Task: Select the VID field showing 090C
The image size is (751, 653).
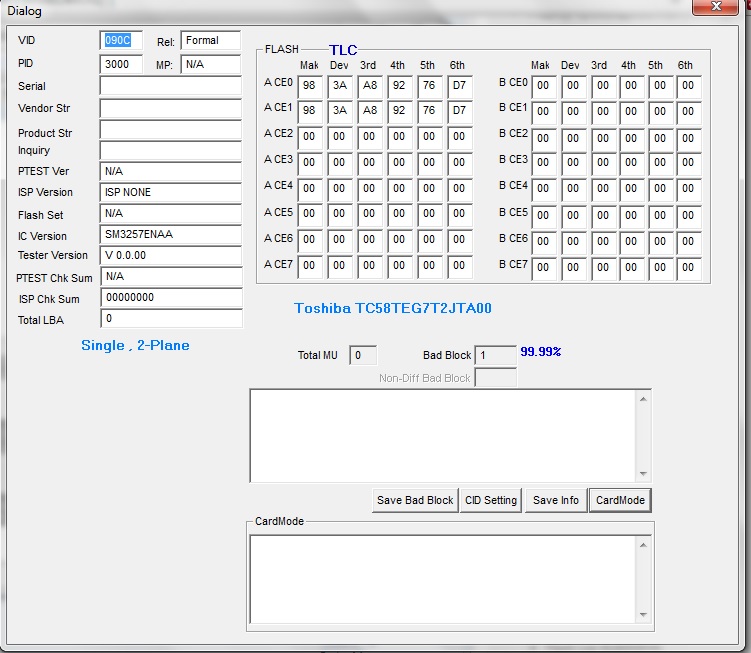Action: 121,41
